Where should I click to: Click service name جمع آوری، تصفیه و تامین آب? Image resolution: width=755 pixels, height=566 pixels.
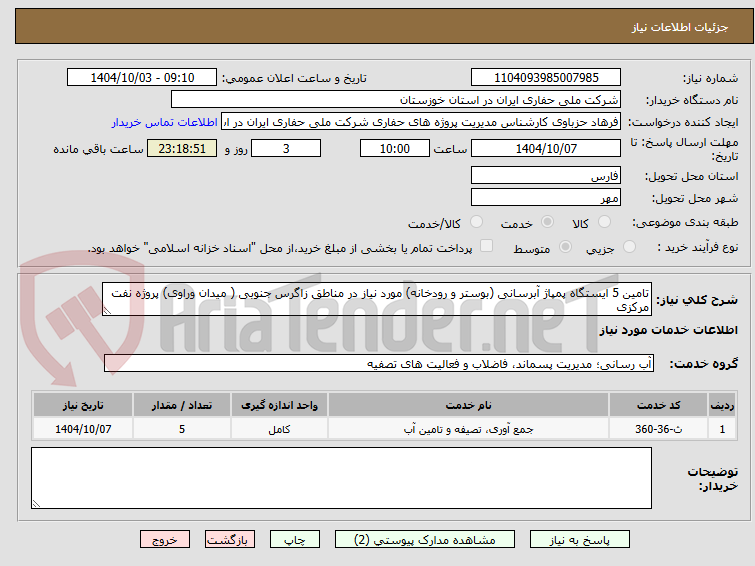[x=469, y=429]
